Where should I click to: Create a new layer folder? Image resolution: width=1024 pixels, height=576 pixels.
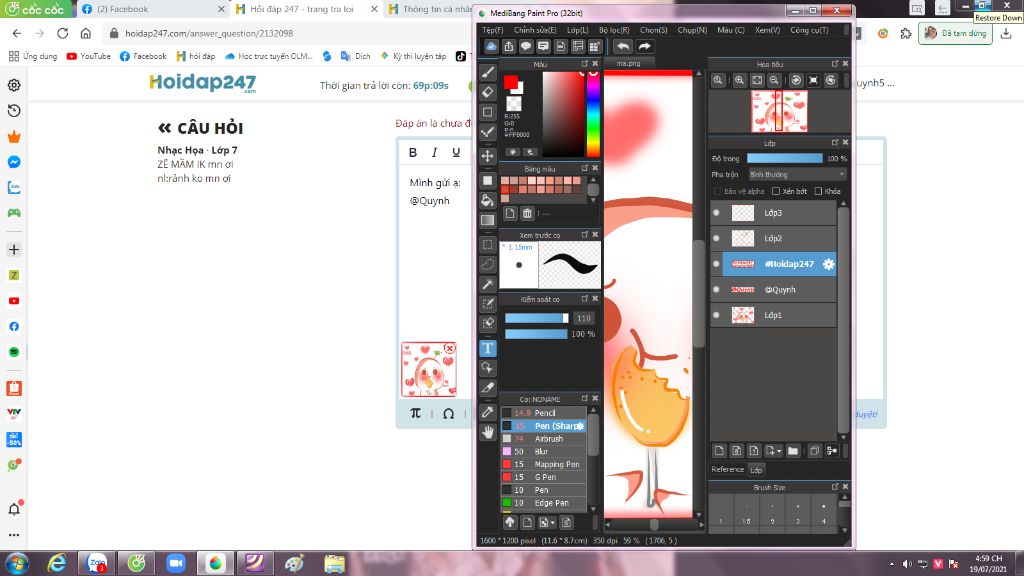tap(793, 451)
